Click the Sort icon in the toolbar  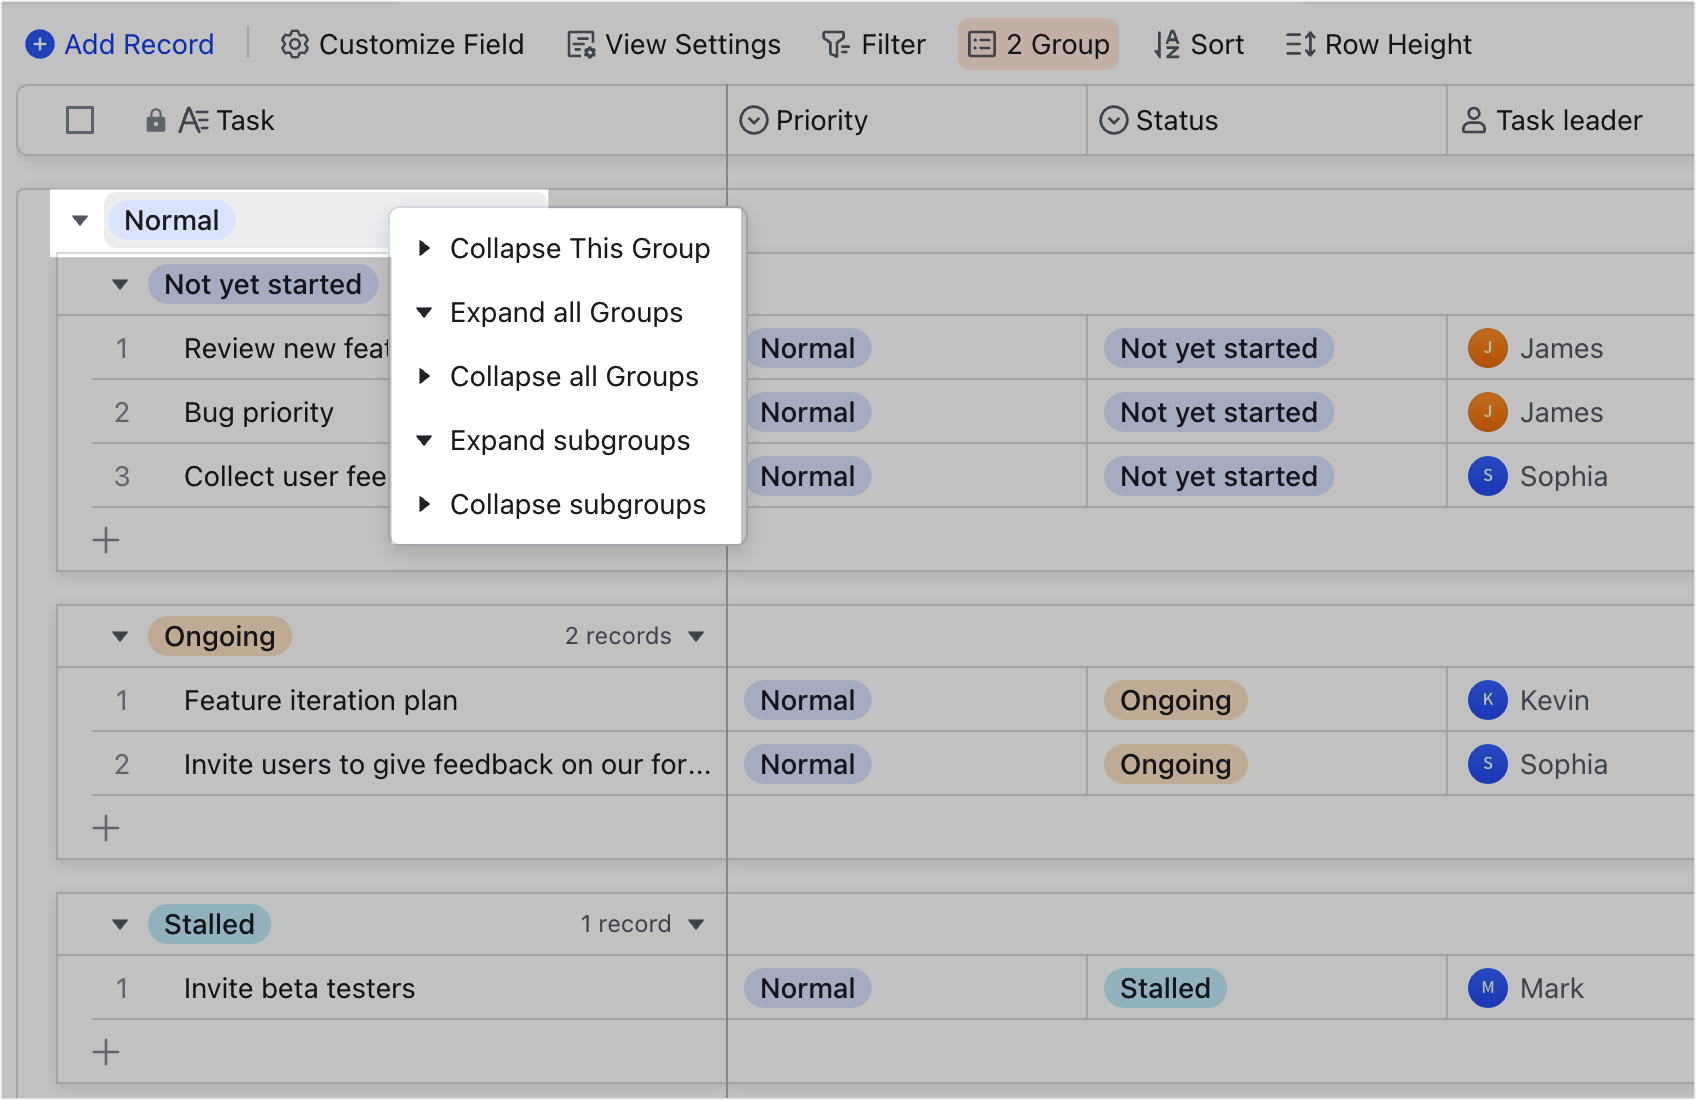tap(1166, 44)
